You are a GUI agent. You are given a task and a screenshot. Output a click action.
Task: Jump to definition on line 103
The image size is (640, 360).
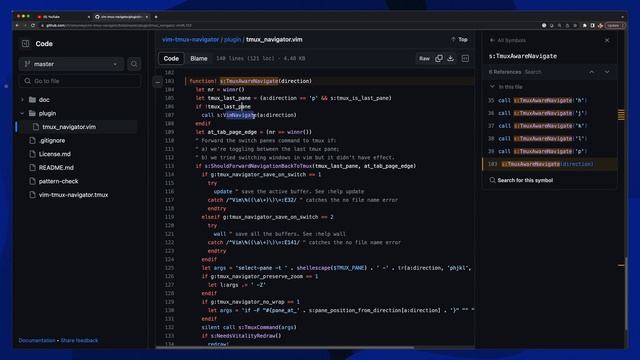click(549, 164)
